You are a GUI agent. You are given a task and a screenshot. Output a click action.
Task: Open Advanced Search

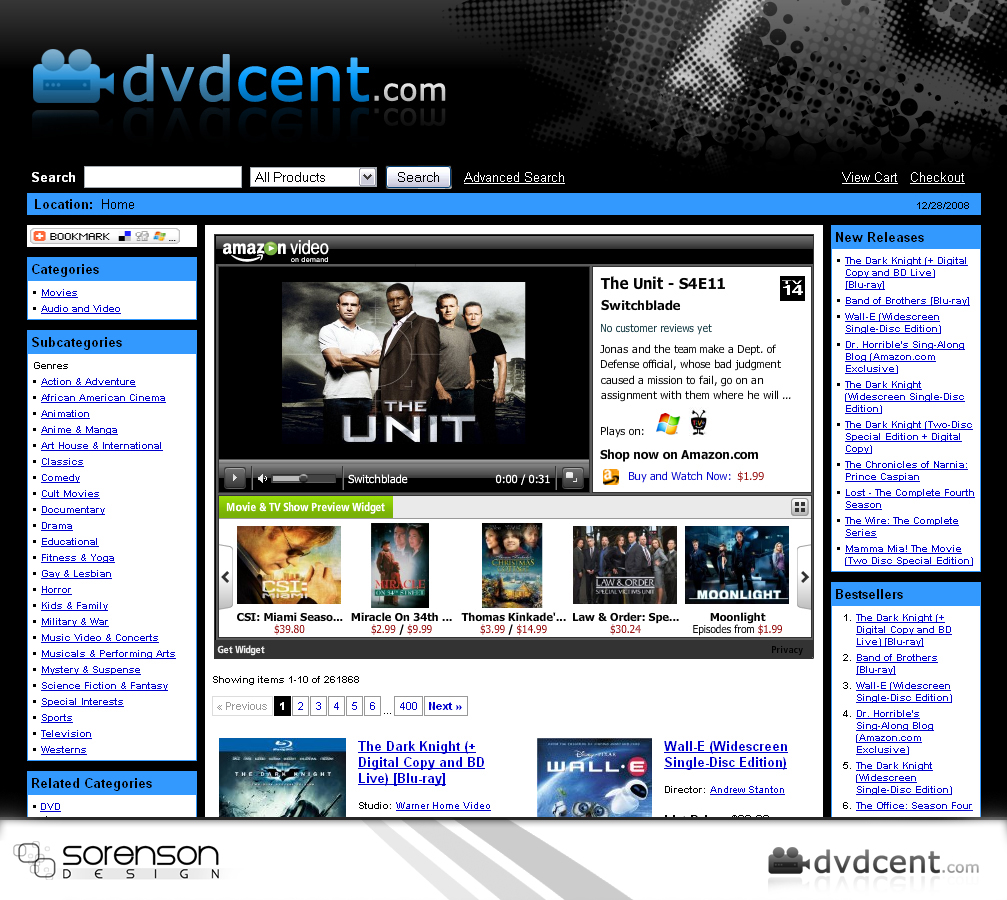[514, 177]
